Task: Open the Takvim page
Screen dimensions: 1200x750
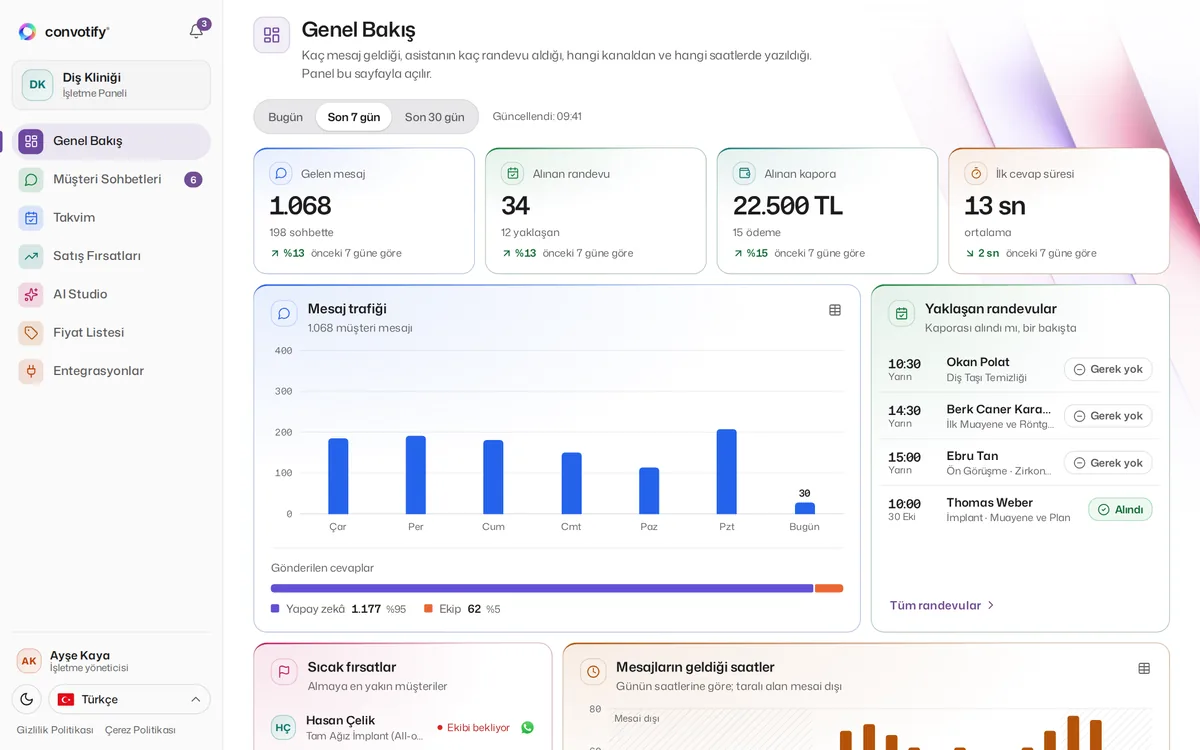Action: pos(111,218)
